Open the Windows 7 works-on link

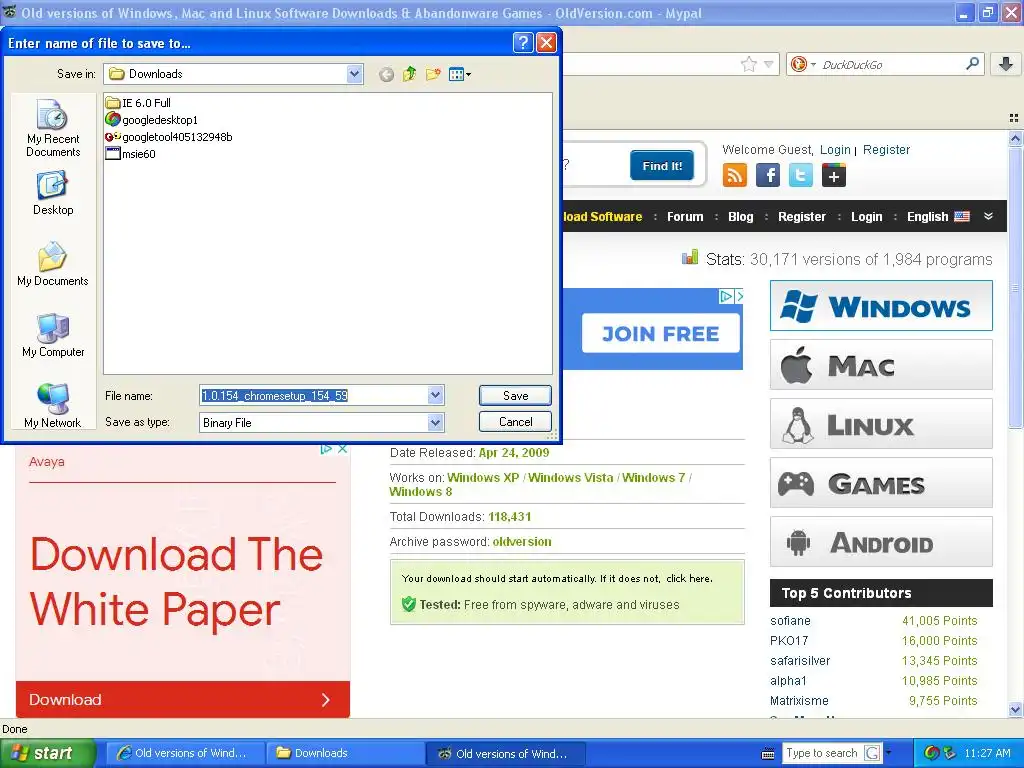[654, 477]
